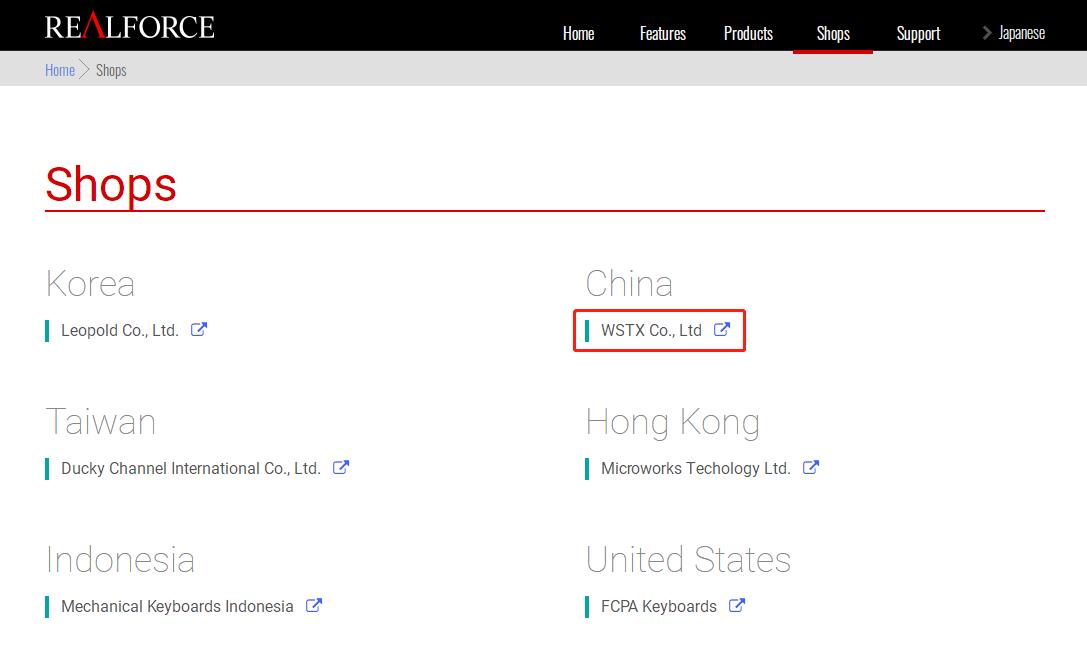The width and height of the screenshot is (1087, 649).
Task: Click external link icon next to Mechanical Keyboards Indonesia
Action: pos(313,605)
